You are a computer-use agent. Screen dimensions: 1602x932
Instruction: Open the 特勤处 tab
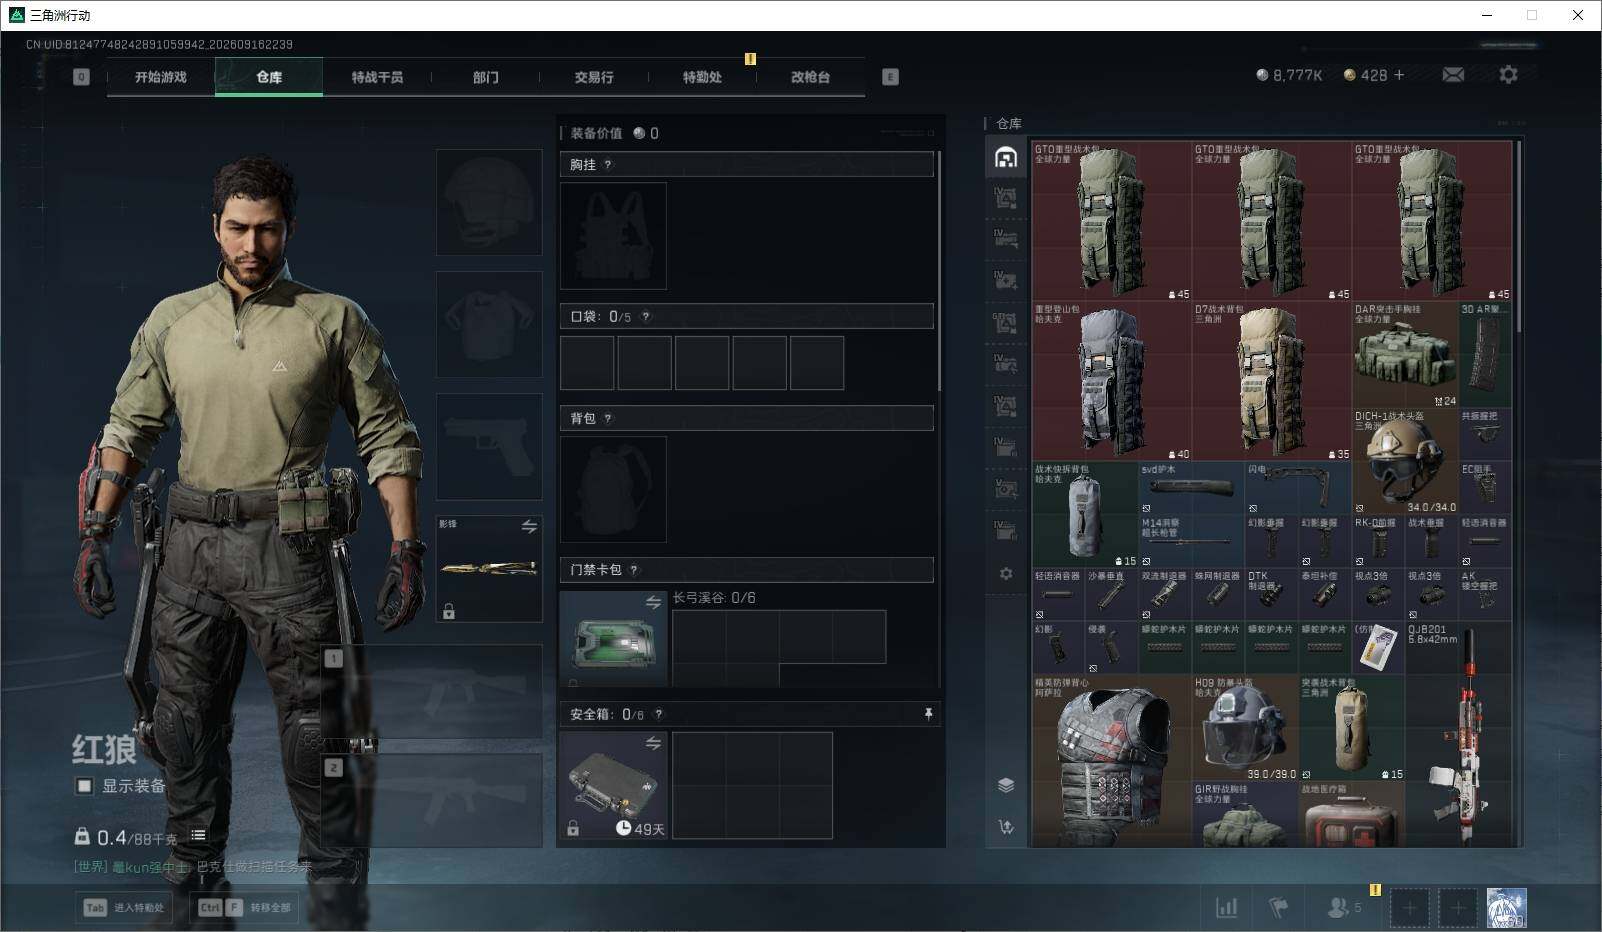pos(702,77)
